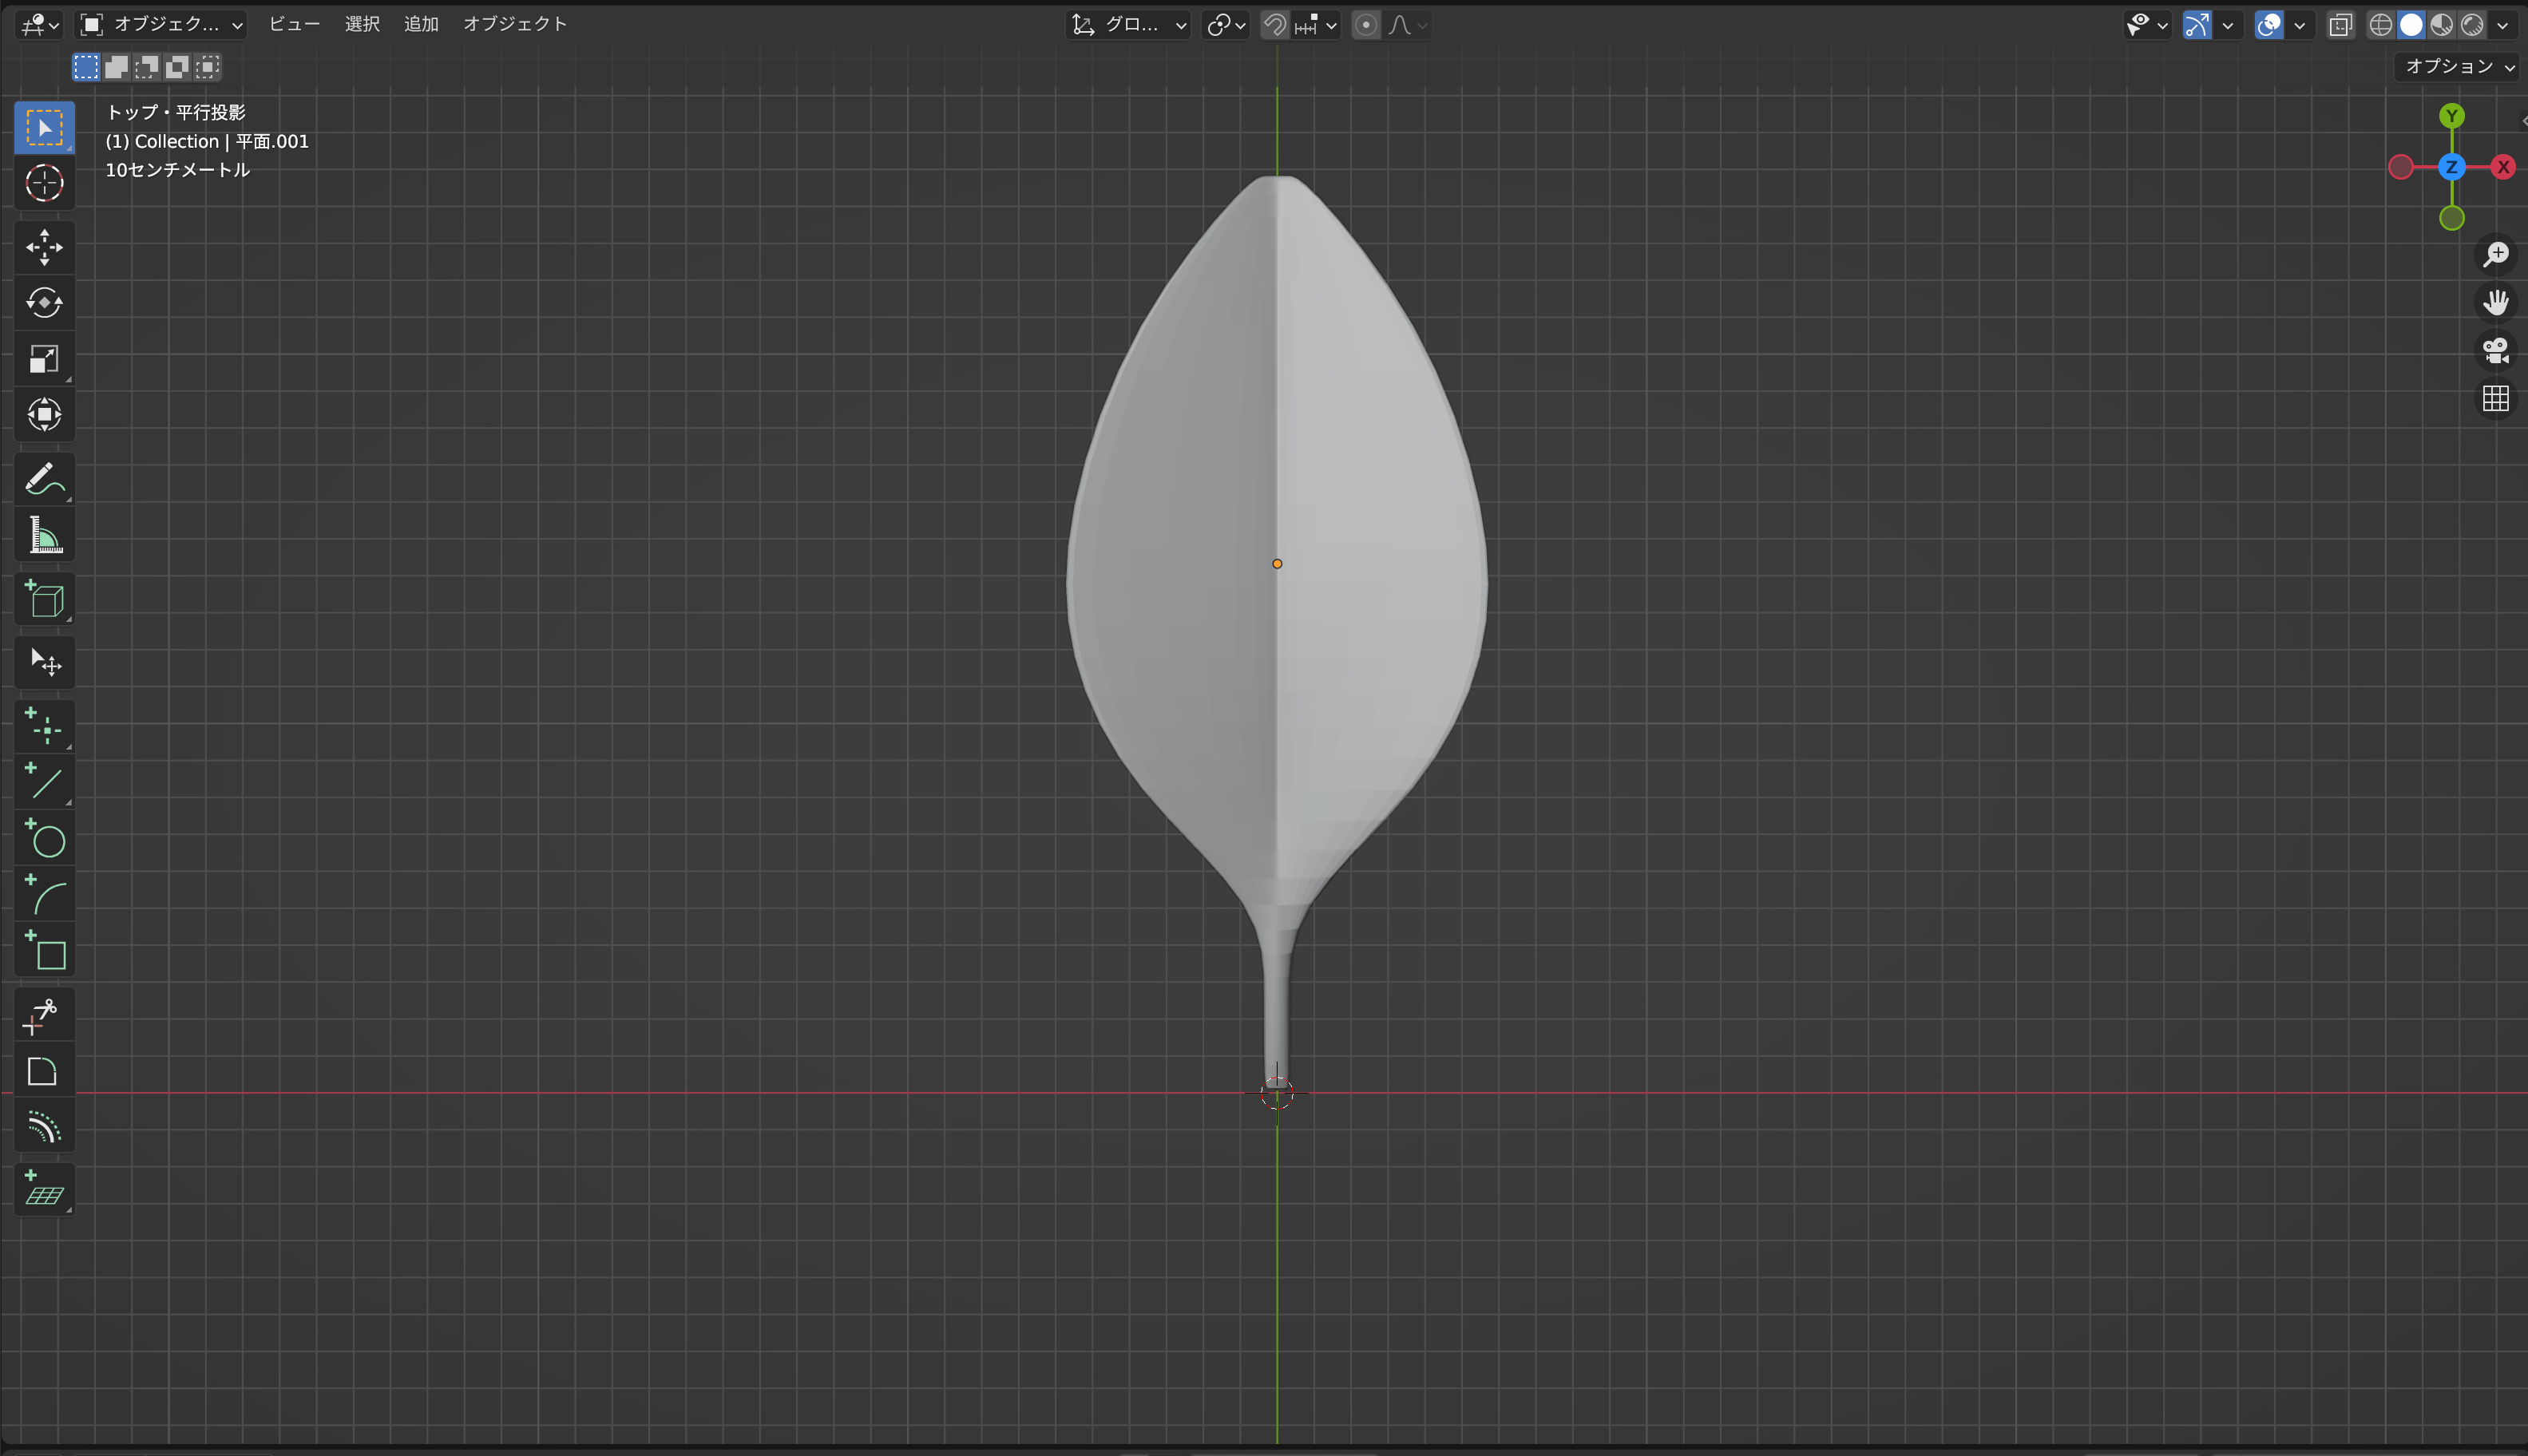Screen dimensions: 2528x1456
Task: Open the pivot point dropdown
Action: [1226, 25]
